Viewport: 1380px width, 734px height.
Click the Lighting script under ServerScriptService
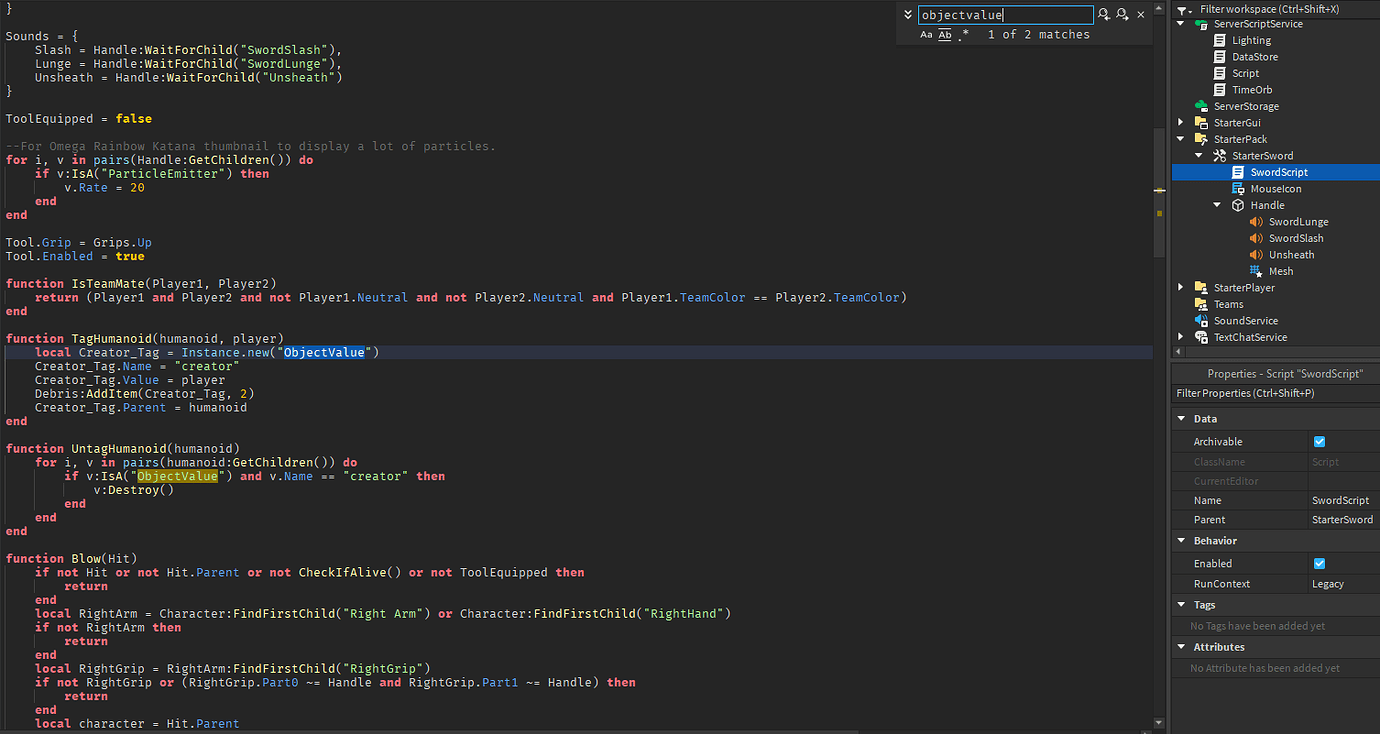tap(1221, 39)
